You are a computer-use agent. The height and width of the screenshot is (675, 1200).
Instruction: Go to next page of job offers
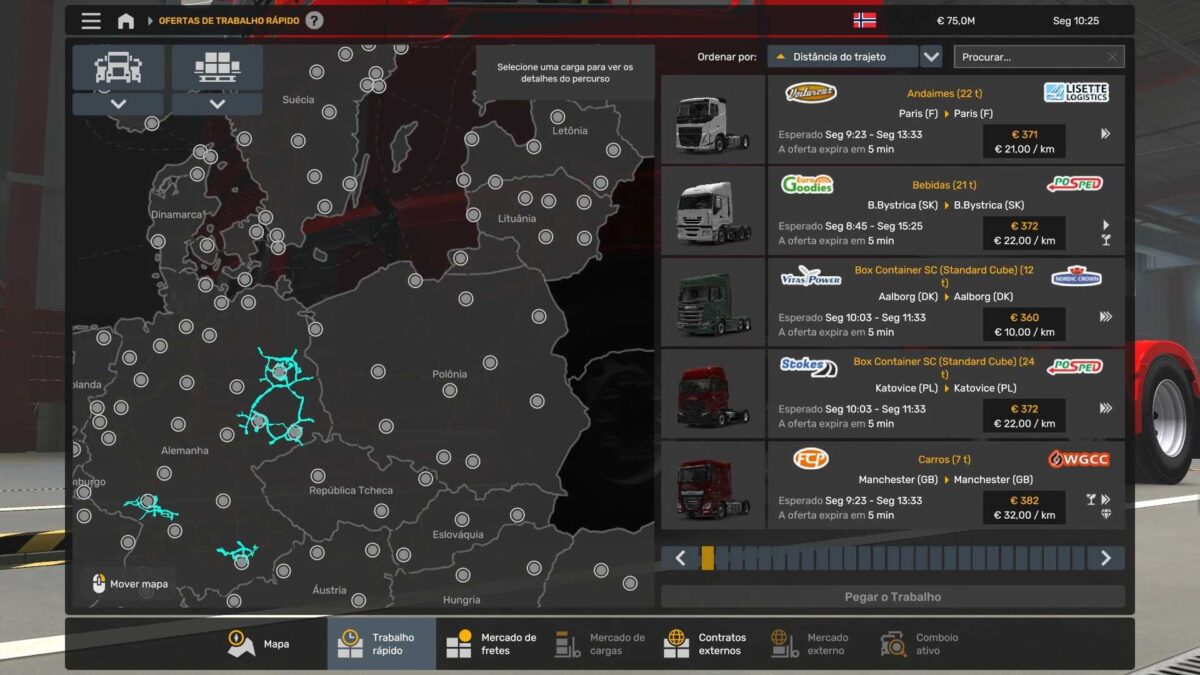pyautogui.click(x=1105, y=558)
